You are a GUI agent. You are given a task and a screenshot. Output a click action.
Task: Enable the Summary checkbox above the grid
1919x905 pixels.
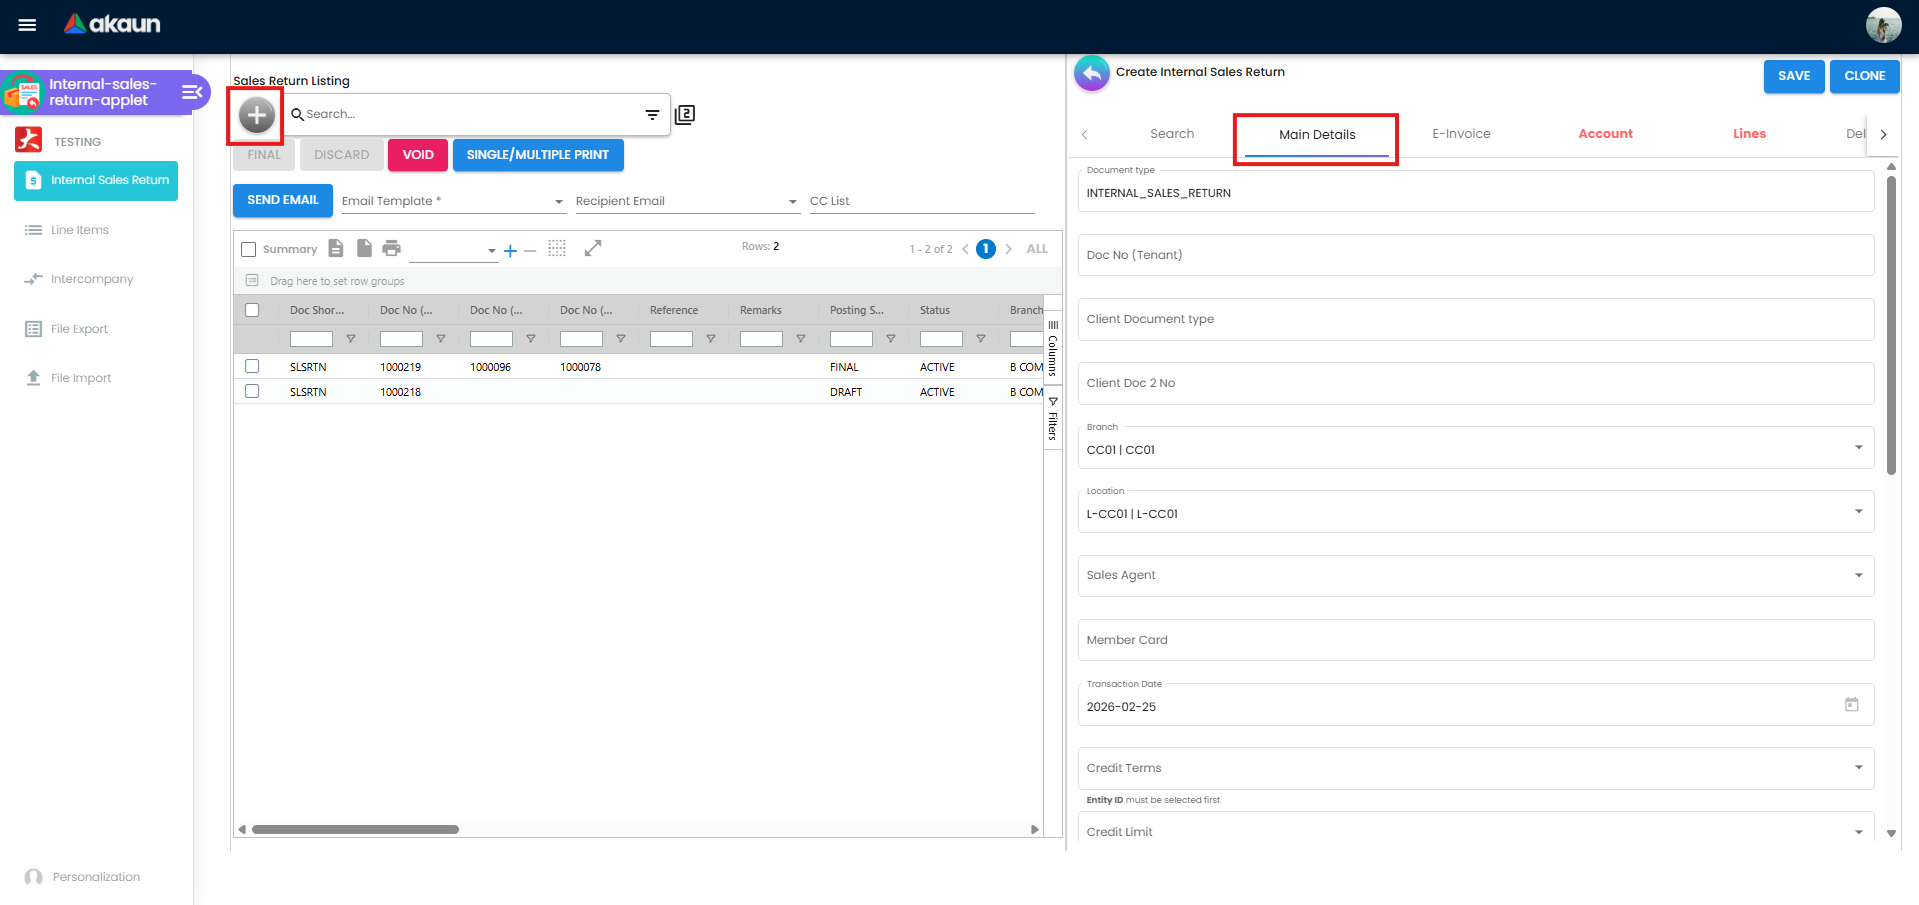point(249,248)
